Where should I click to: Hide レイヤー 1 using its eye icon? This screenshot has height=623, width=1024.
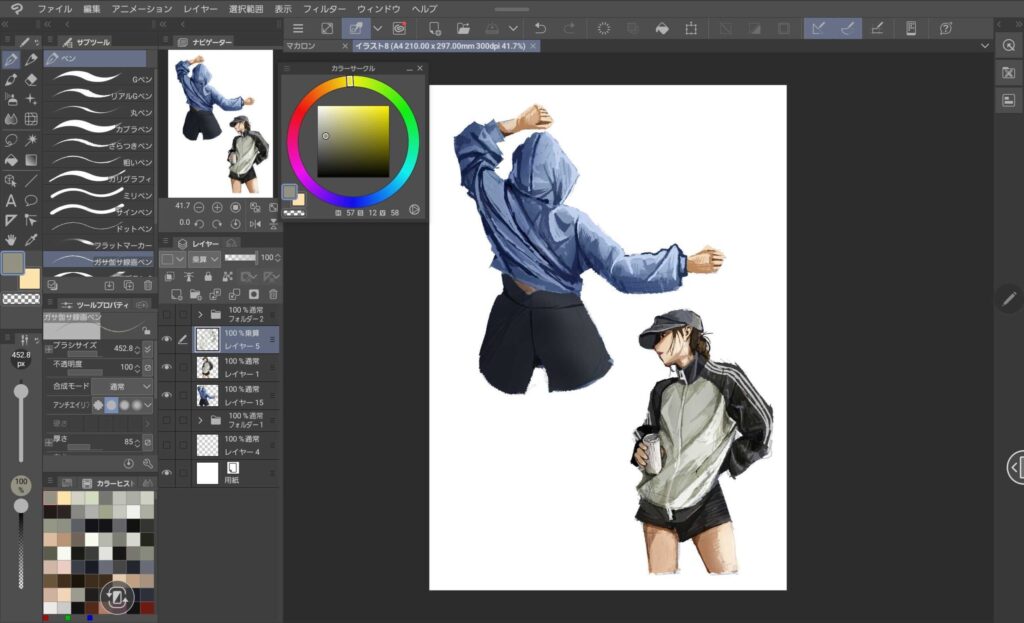[x=167, y=367]
